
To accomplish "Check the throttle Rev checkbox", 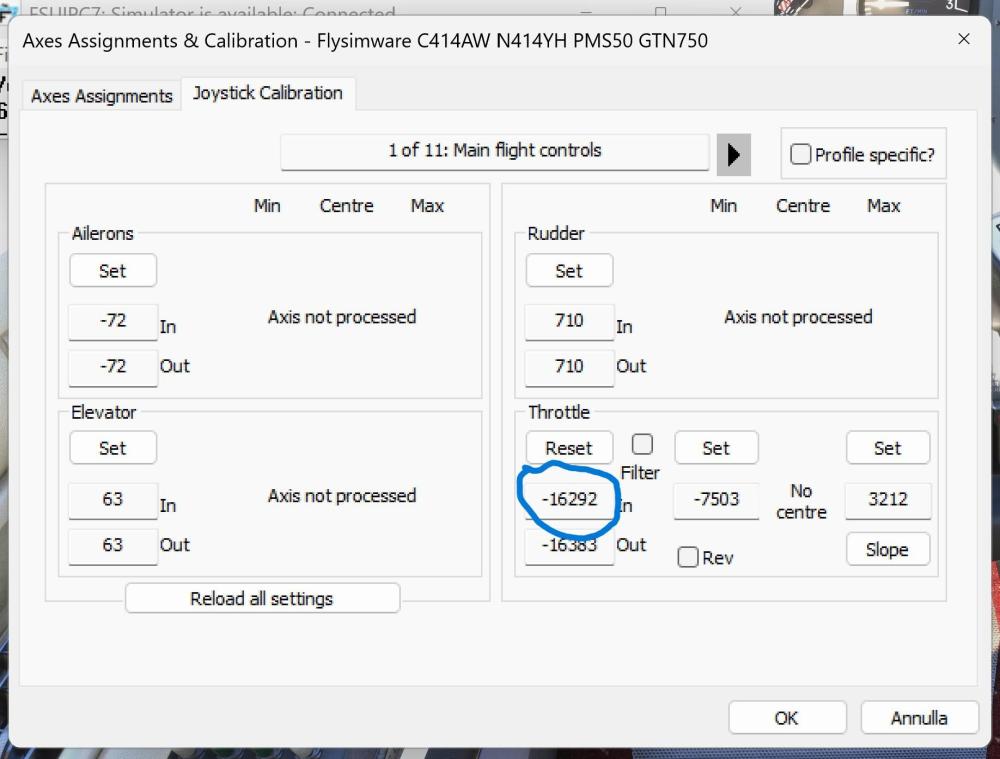I will 688,558.
